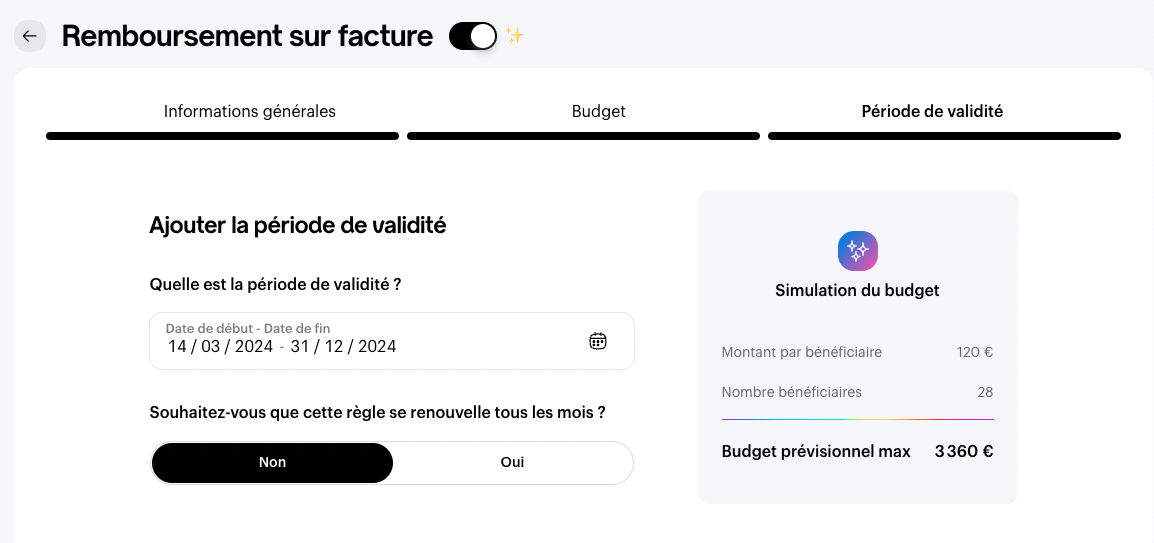Viewport: 1154px width, 543px height.
Task: Select Non for monthly renewal
Action: click(272, 463)
